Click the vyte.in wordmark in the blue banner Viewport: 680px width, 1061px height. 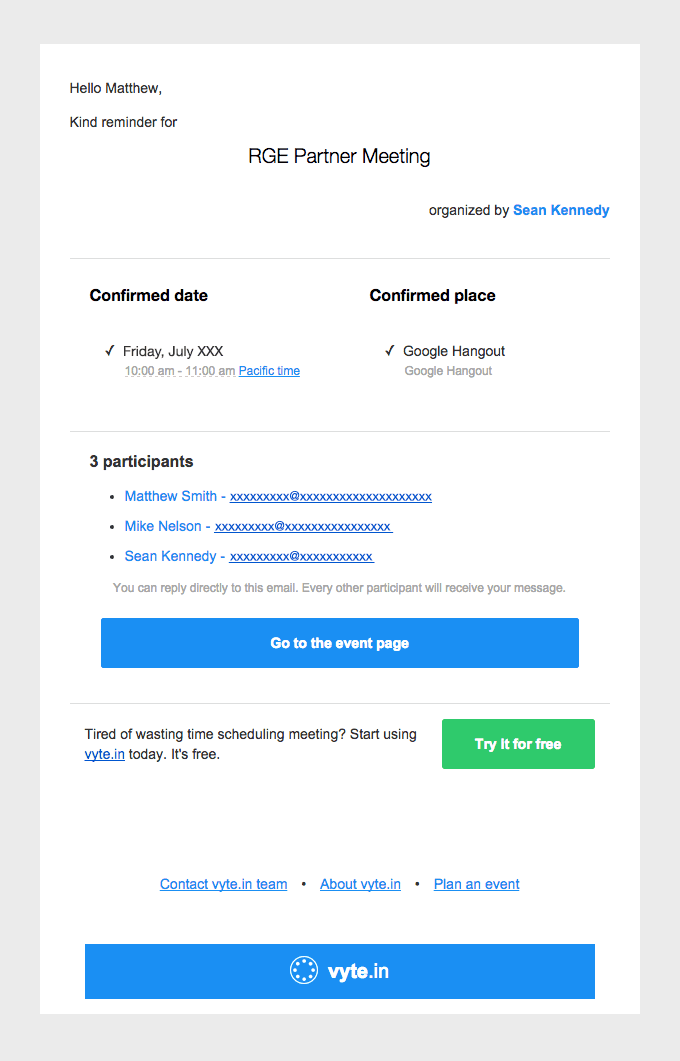click(358, 972)
